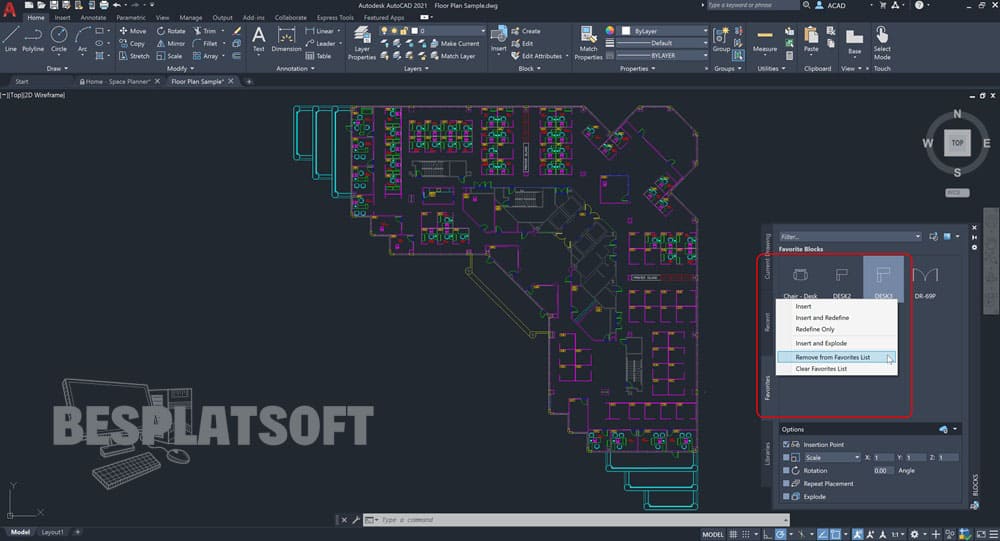The height and width of the screenshot is (541, 1000).
Task: Enable the Repeat Placement checkbox
Action: pyautogui.click(x=788, y=483)
